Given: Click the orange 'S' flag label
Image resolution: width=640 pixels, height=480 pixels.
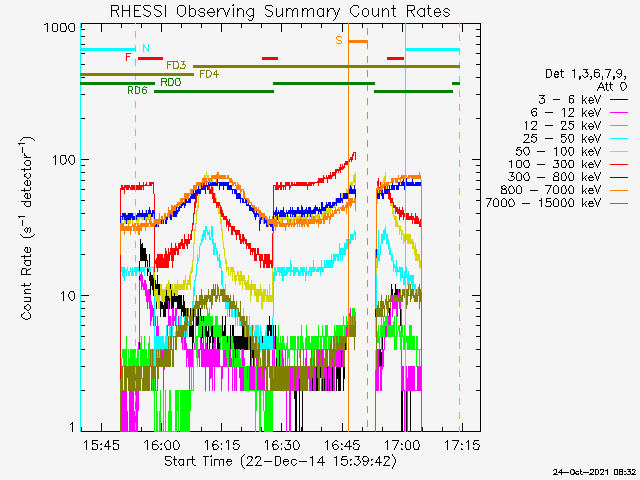Looking at the screenshot, I should pyautogui.click(x=339, y=40).
